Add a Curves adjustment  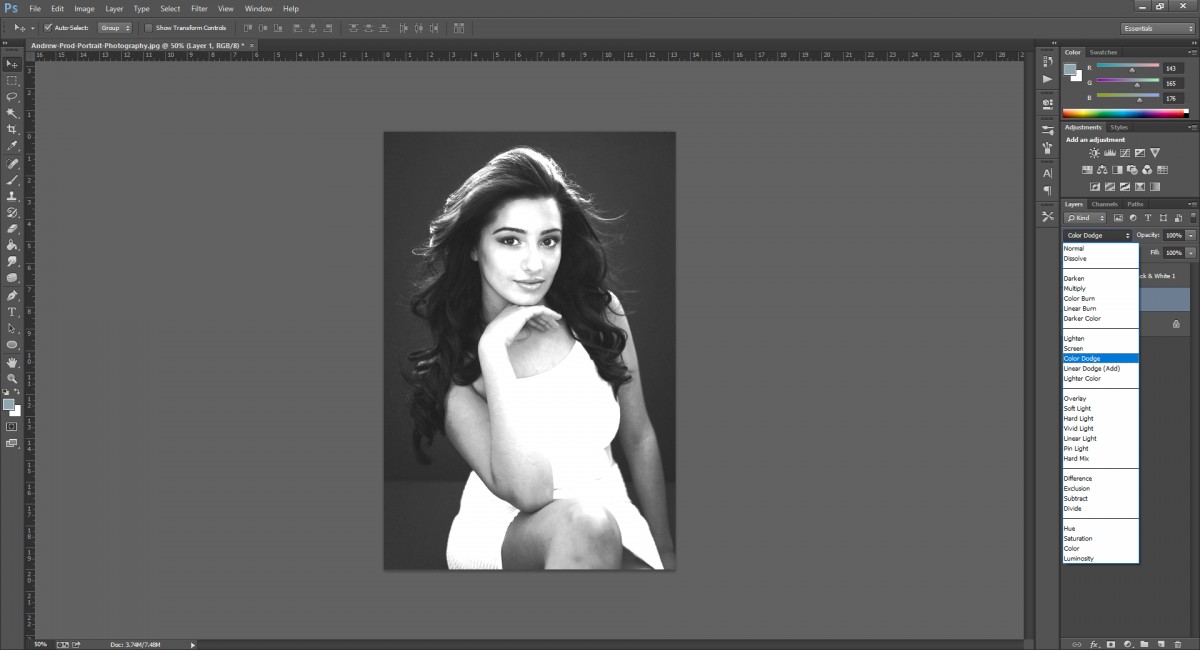[x=1124, y=153]
